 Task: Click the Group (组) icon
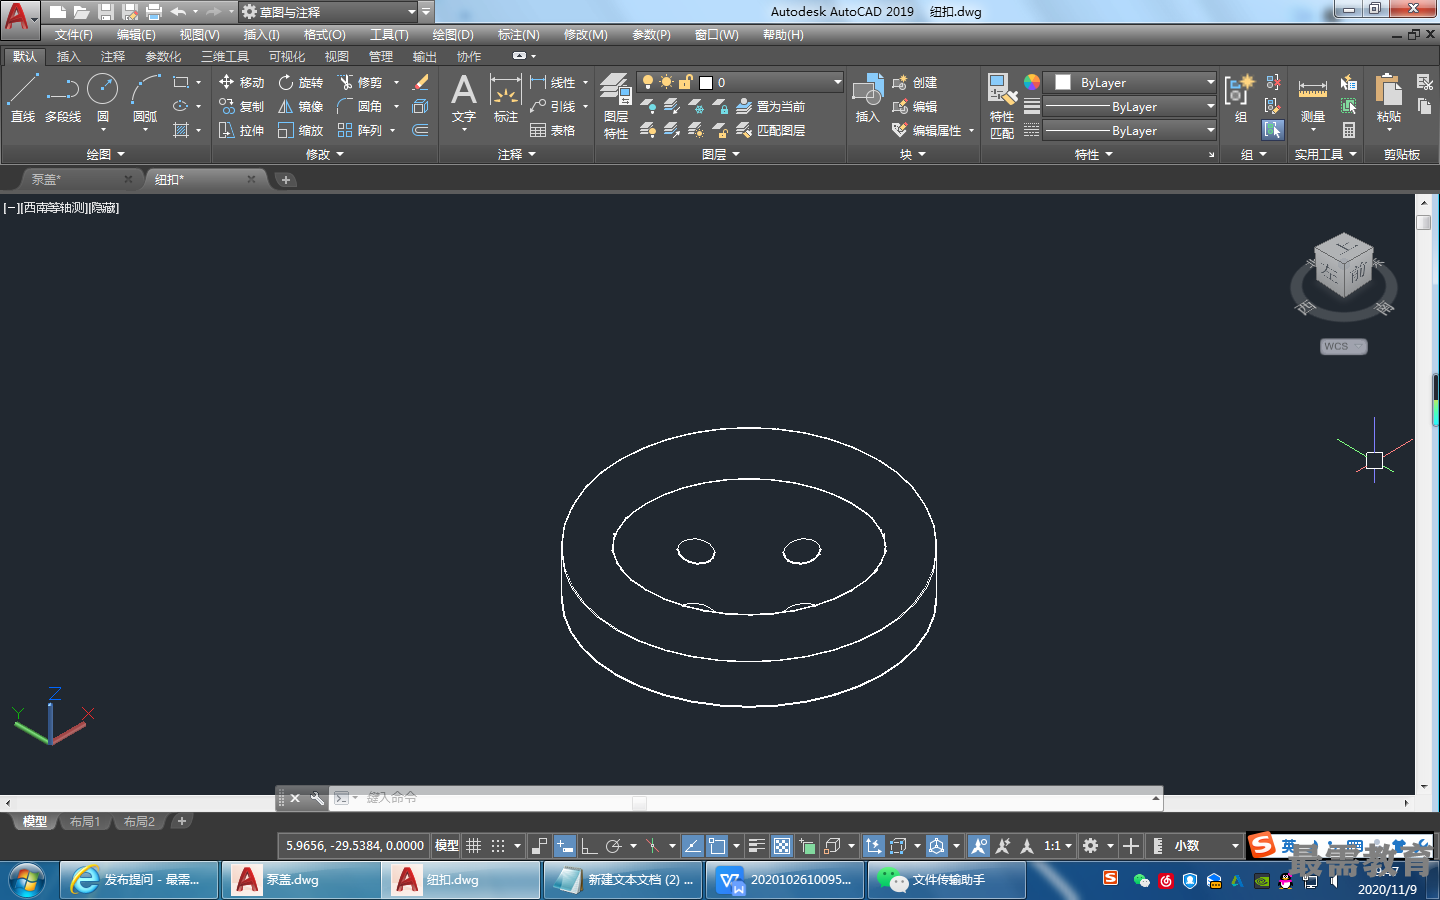click(1240, 98)
